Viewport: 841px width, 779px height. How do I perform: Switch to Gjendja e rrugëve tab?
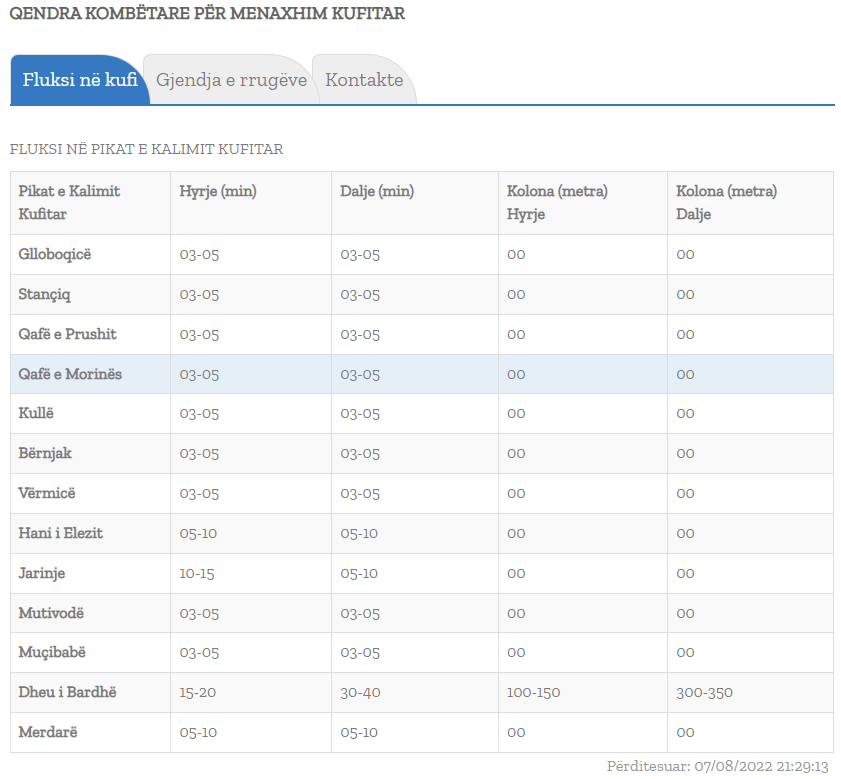(231, 80)
